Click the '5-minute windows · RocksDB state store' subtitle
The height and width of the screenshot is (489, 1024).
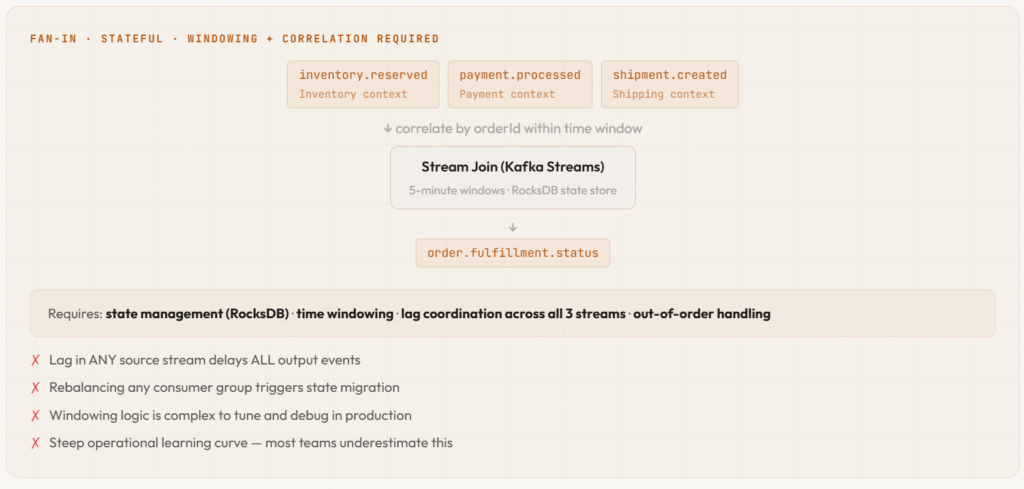(512, 190)
